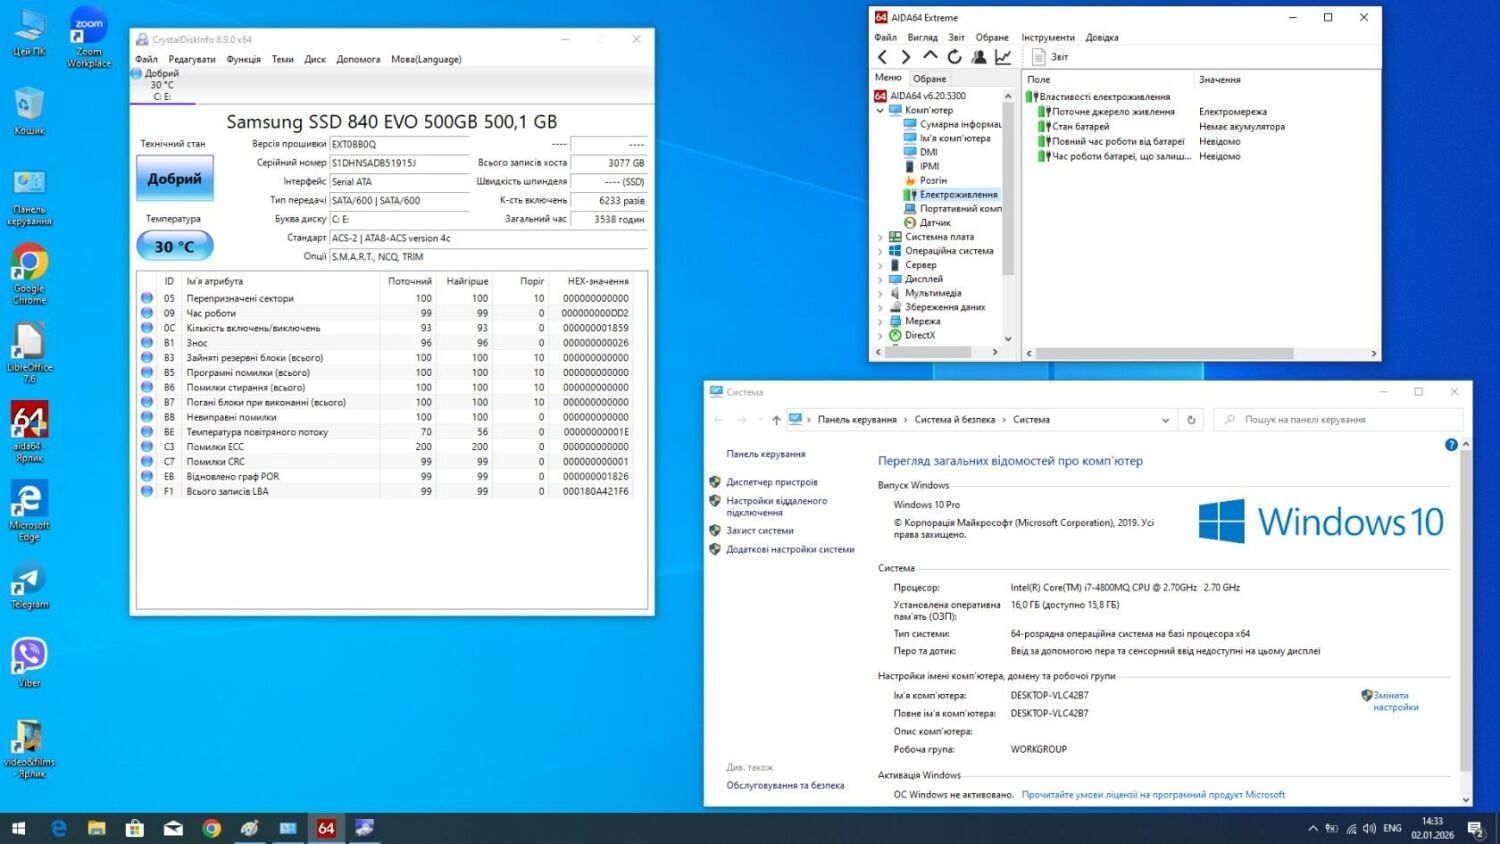Screen dimensions: 1500x844
Task: Open Viber from the desktop icons
Action: coord(29,657)
